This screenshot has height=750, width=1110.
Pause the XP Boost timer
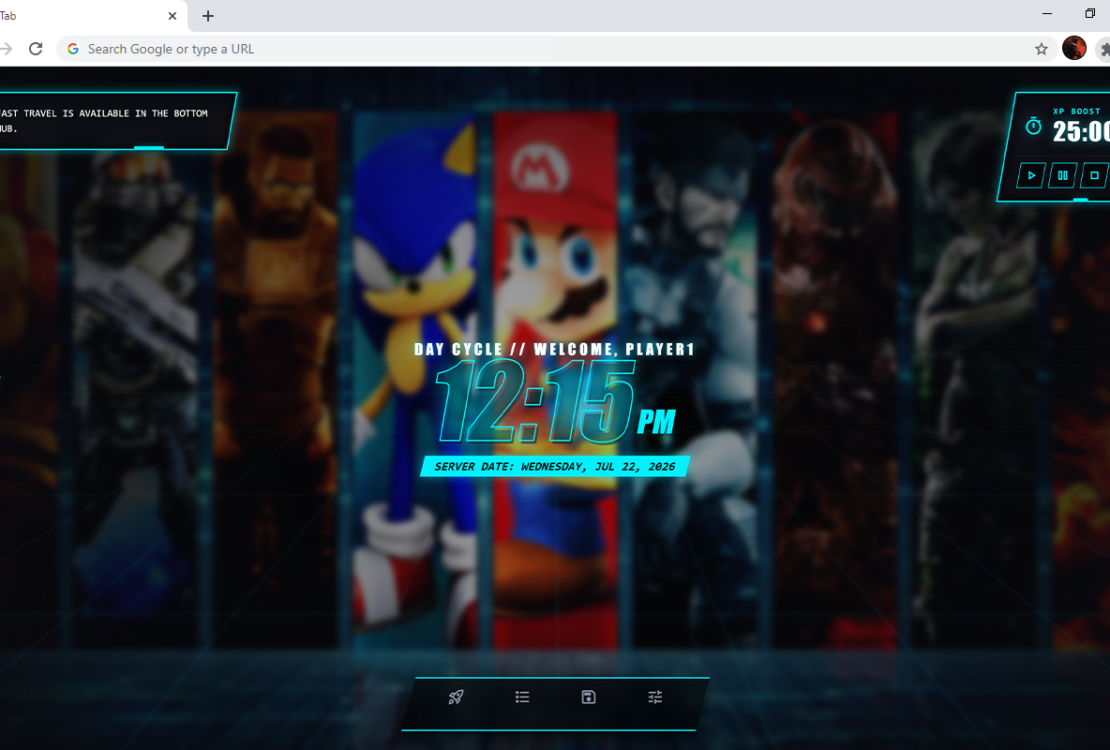pos(1063,175)
